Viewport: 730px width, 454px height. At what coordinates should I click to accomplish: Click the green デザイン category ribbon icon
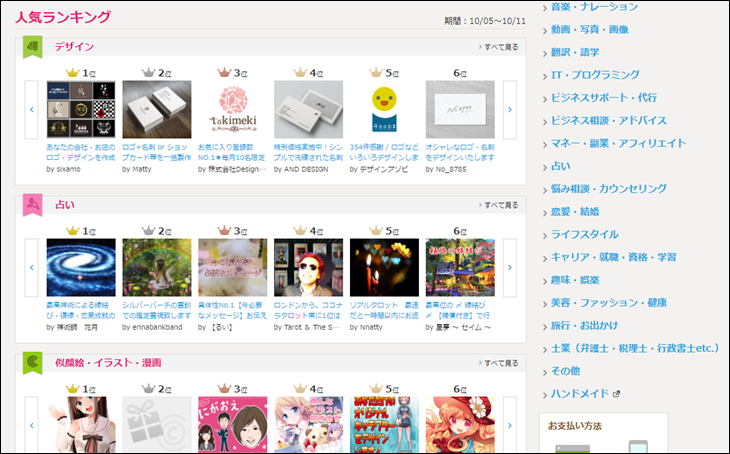(x=33, y=47)
